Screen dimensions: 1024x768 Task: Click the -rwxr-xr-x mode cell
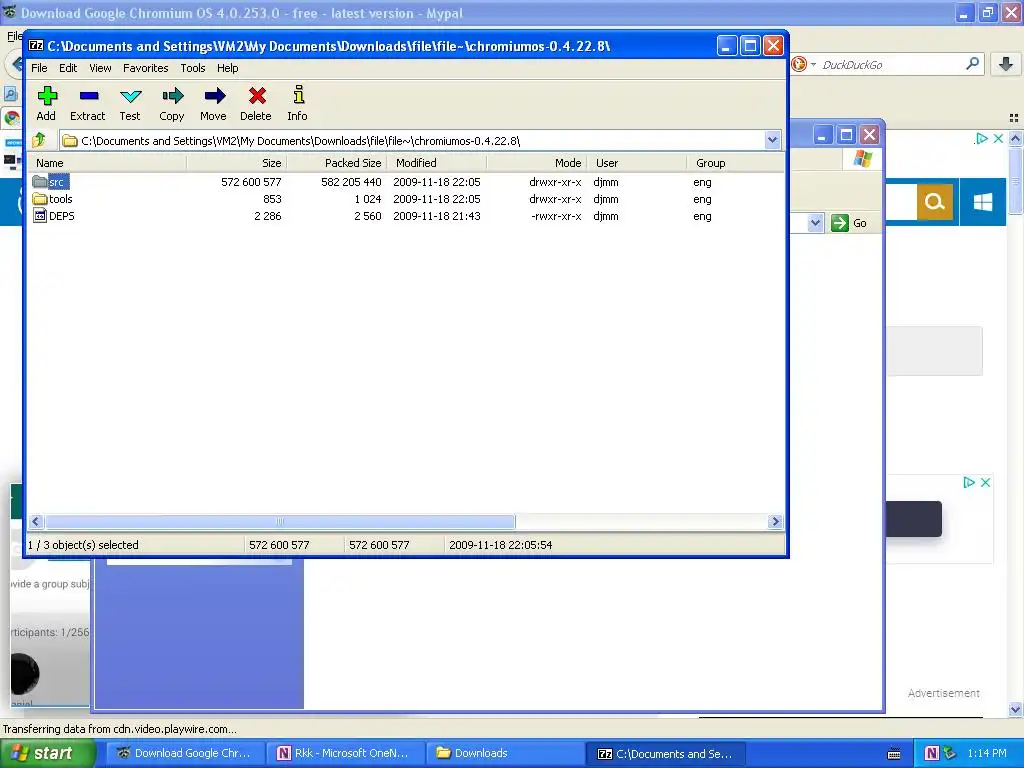[x=556, y=216]
